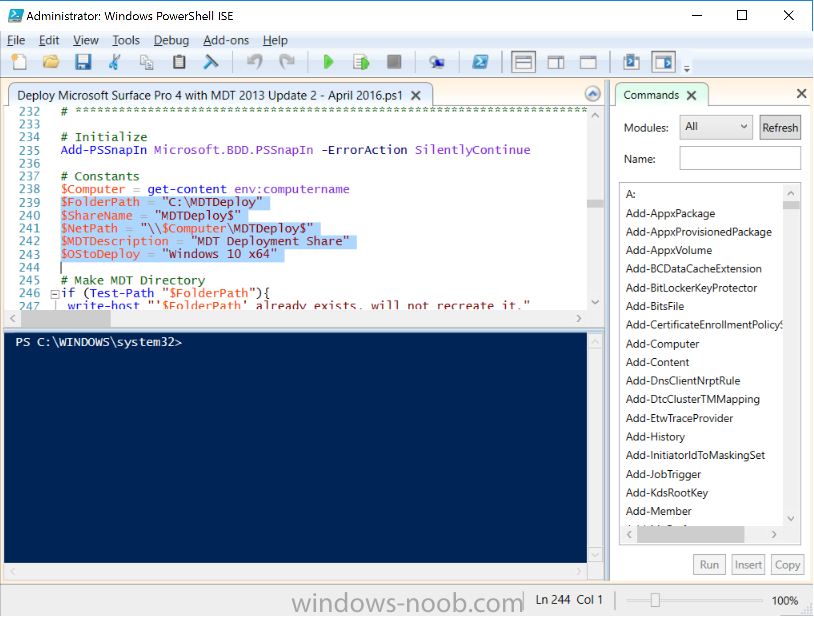The width and height of the screenshot is (814, 618).
Task: Clear the console pane with the toolbar icon
Action: (211, 62)
